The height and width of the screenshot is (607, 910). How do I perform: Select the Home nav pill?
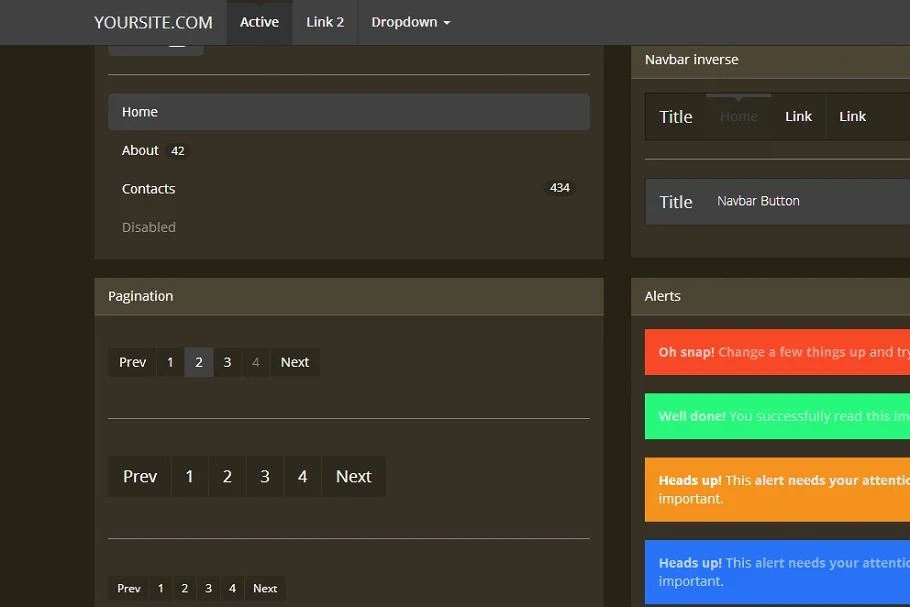click(x=348, y=112)
